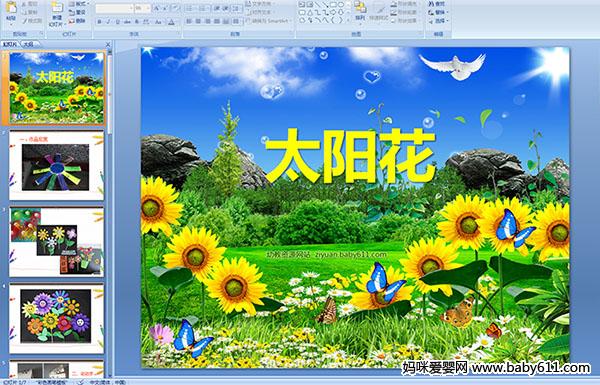Click the Increase List Level icon
The image size is (600, 385).
click(225, 8)
